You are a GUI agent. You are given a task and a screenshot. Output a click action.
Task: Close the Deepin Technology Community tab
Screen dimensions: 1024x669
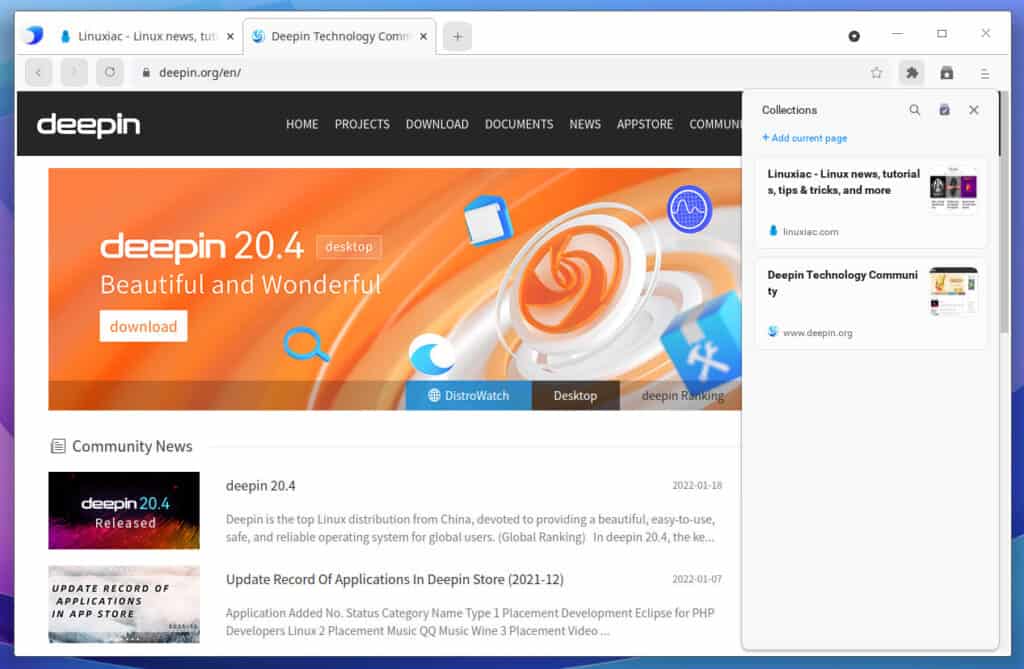coord(423,37)
